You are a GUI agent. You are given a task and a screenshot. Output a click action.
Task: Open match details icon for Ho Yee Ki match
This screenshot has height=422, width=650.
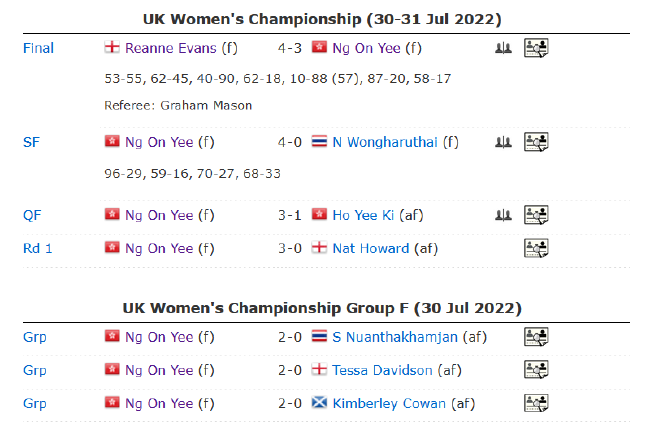click(x=536, y=215)
